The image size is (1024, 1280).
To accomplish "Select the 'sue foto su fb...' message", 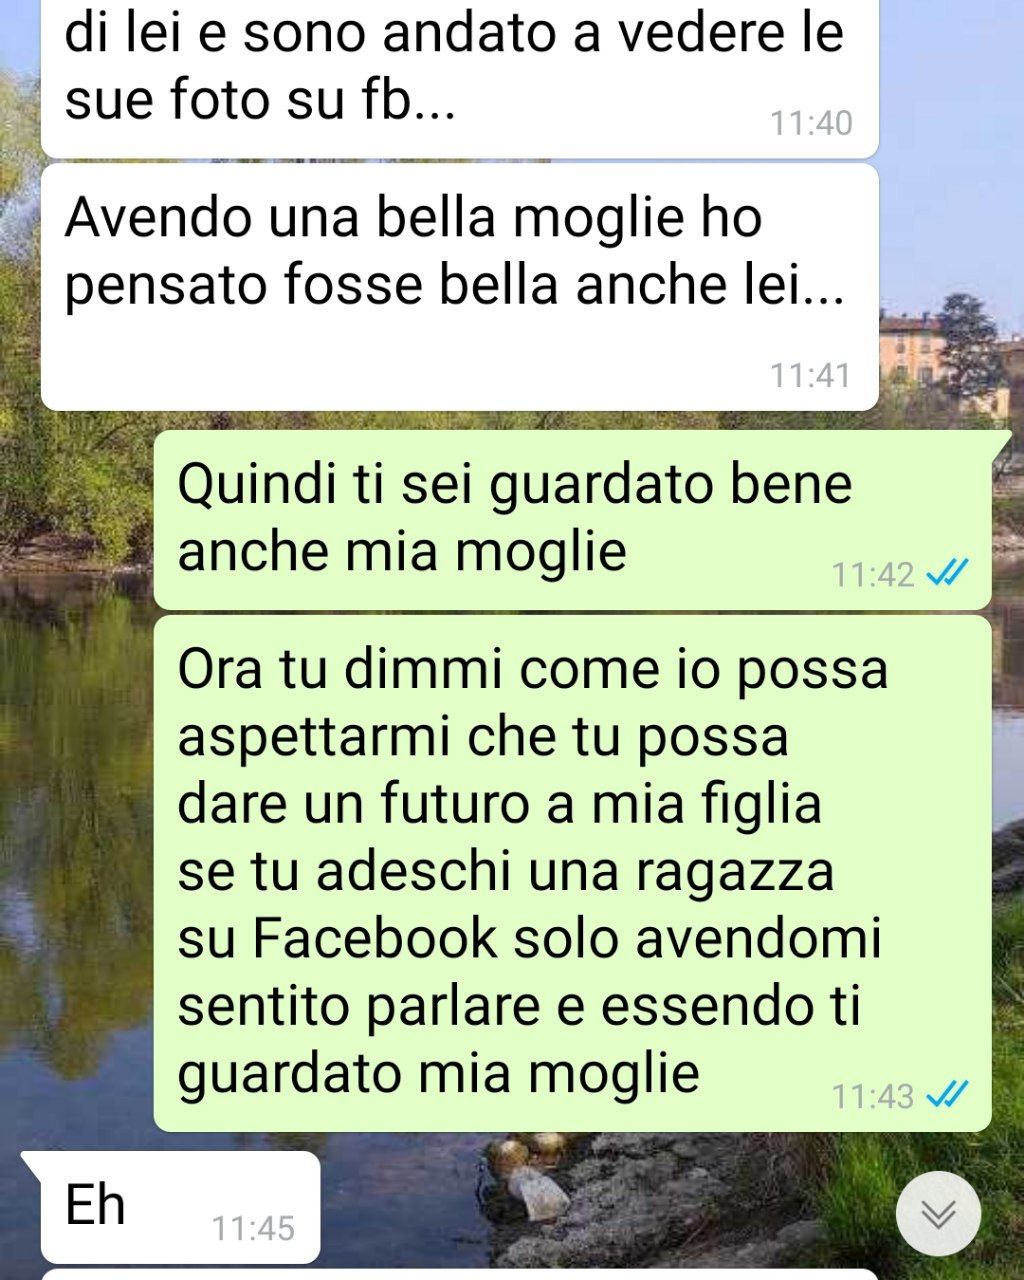I will coord(459,78).
